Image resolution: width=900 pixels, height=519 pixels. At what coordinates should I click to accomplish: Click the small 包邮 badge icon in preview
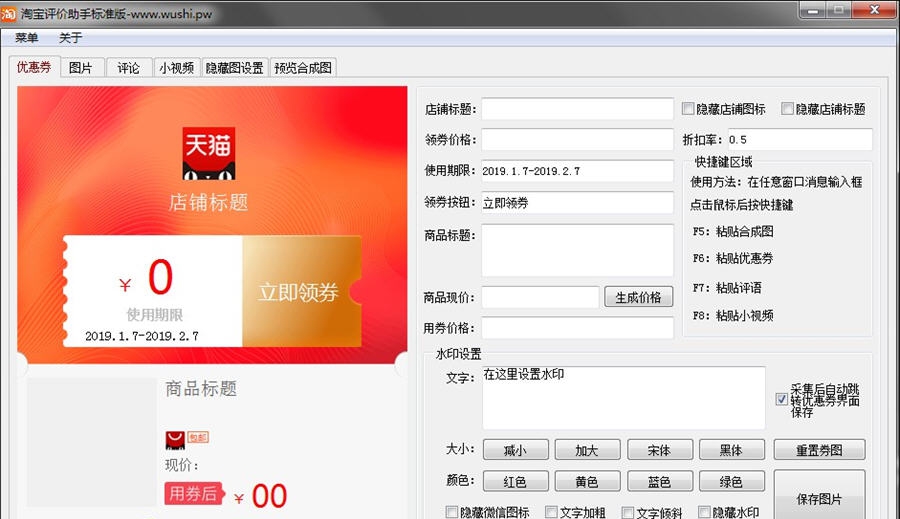198,437
